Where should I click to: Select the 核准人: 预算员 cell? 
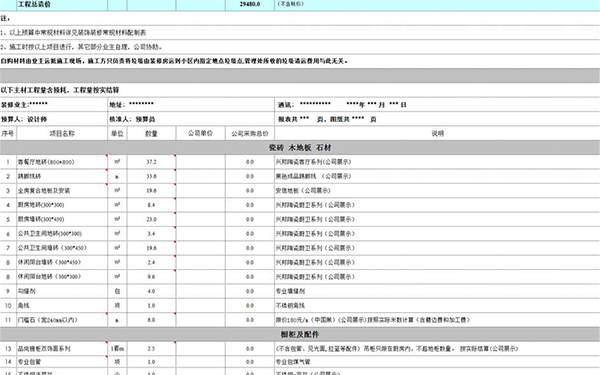pos(191,119)
